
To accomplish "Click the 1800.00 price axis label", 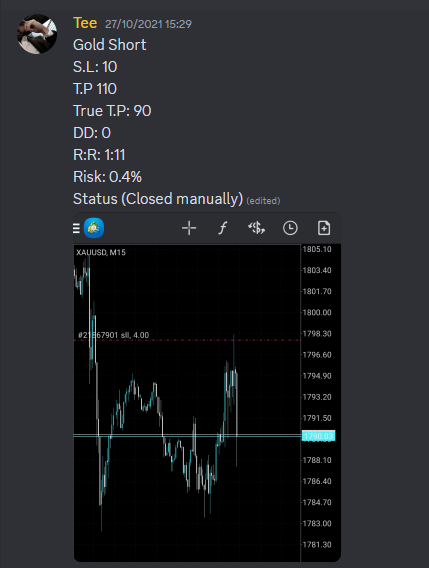I will [317, 313].
